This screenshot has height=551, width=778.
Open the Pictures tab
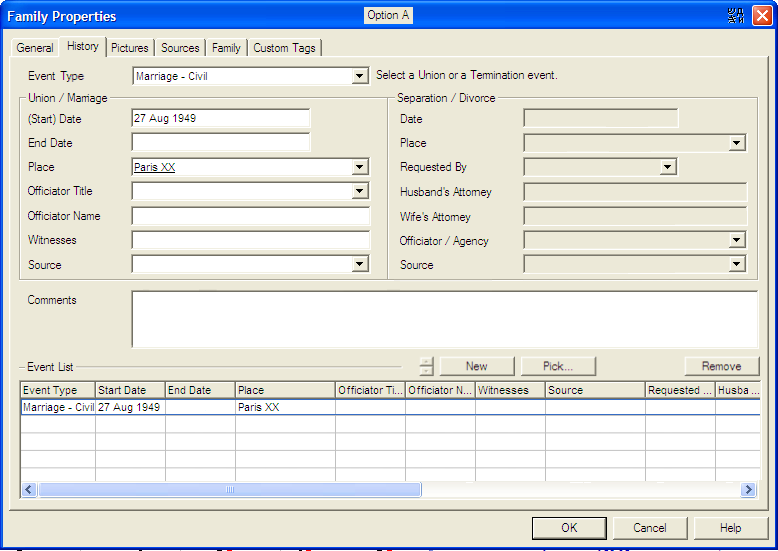[130, 48]
